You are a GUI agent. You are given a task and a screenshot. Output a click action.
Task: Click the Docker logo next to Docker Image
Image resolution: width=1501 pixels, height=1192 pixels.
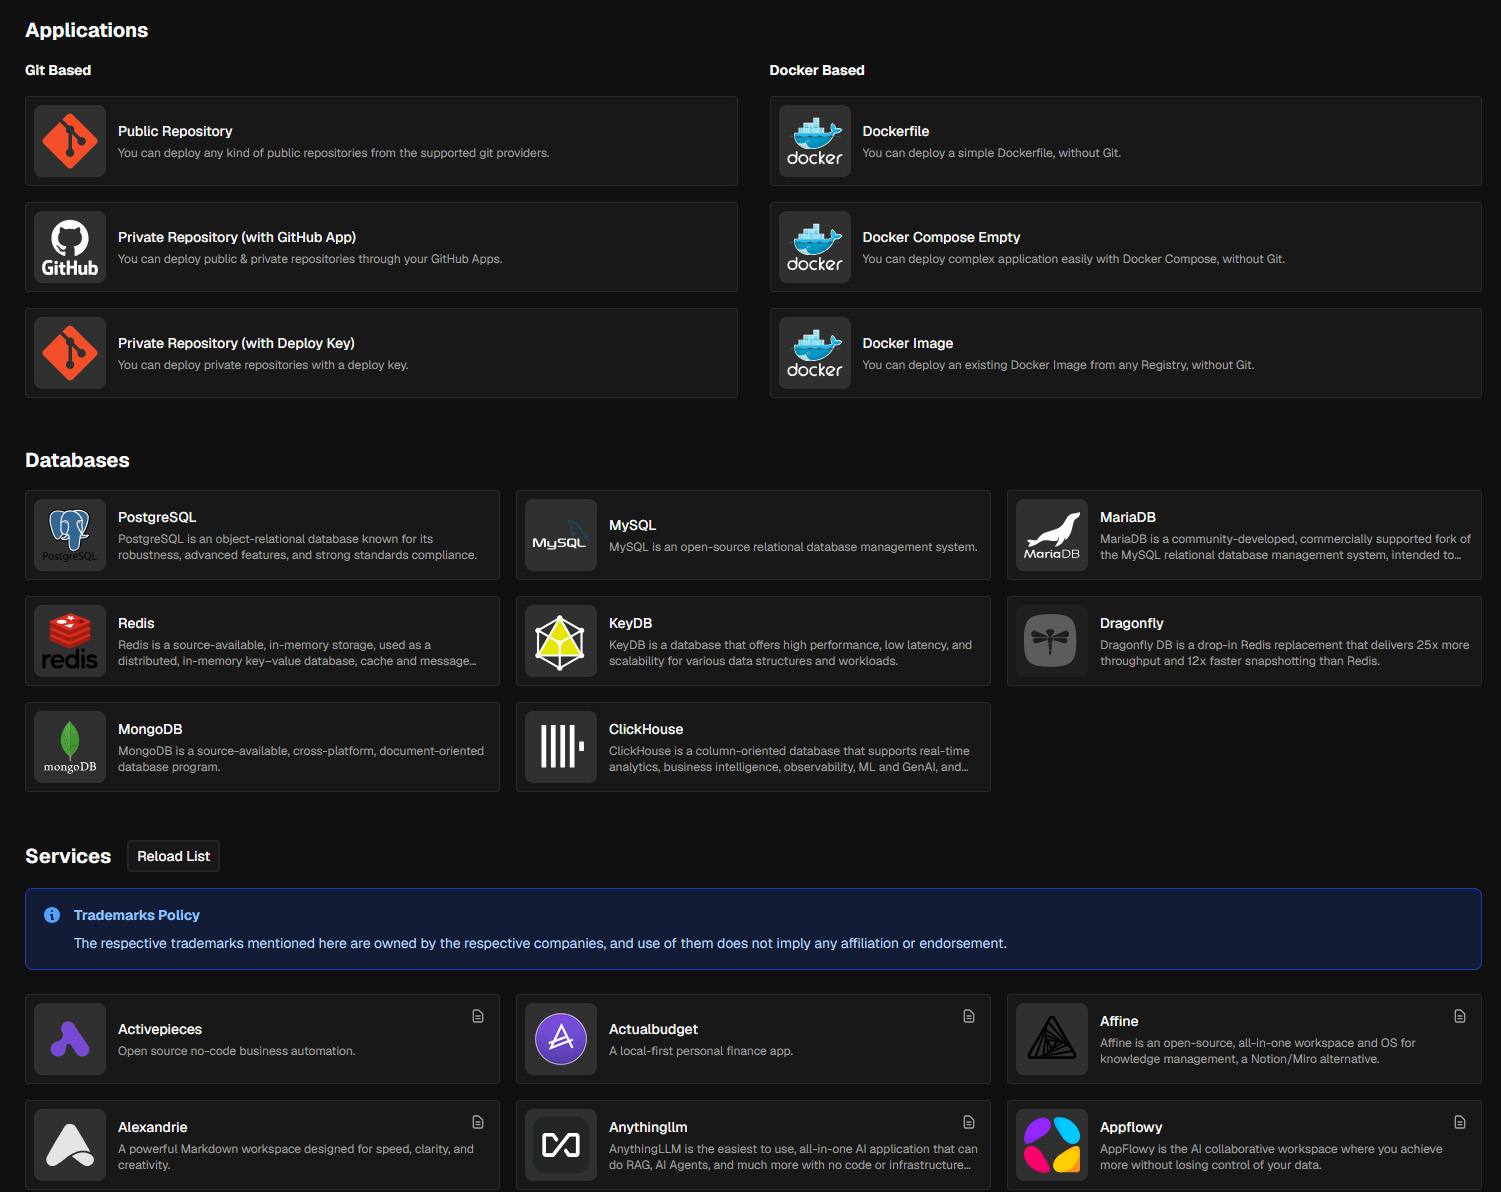click(815, 353)
